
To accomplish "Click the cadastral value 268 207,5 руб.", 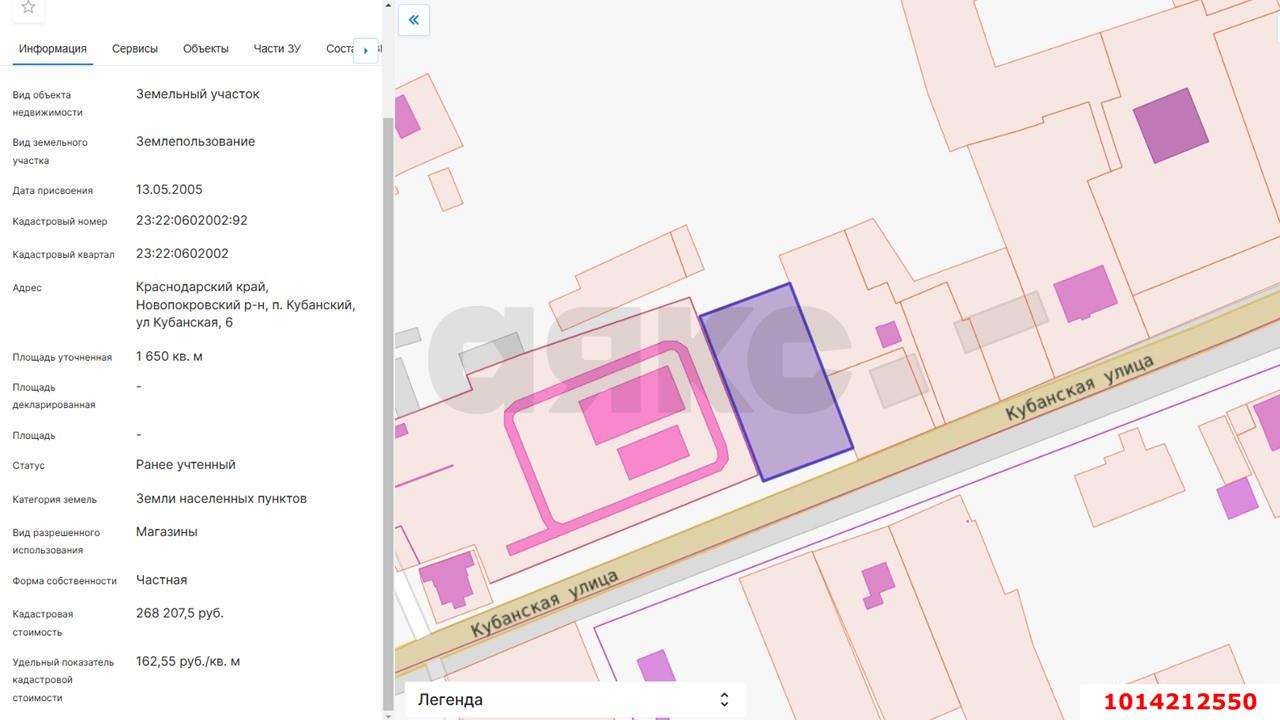I will [180, 613].
